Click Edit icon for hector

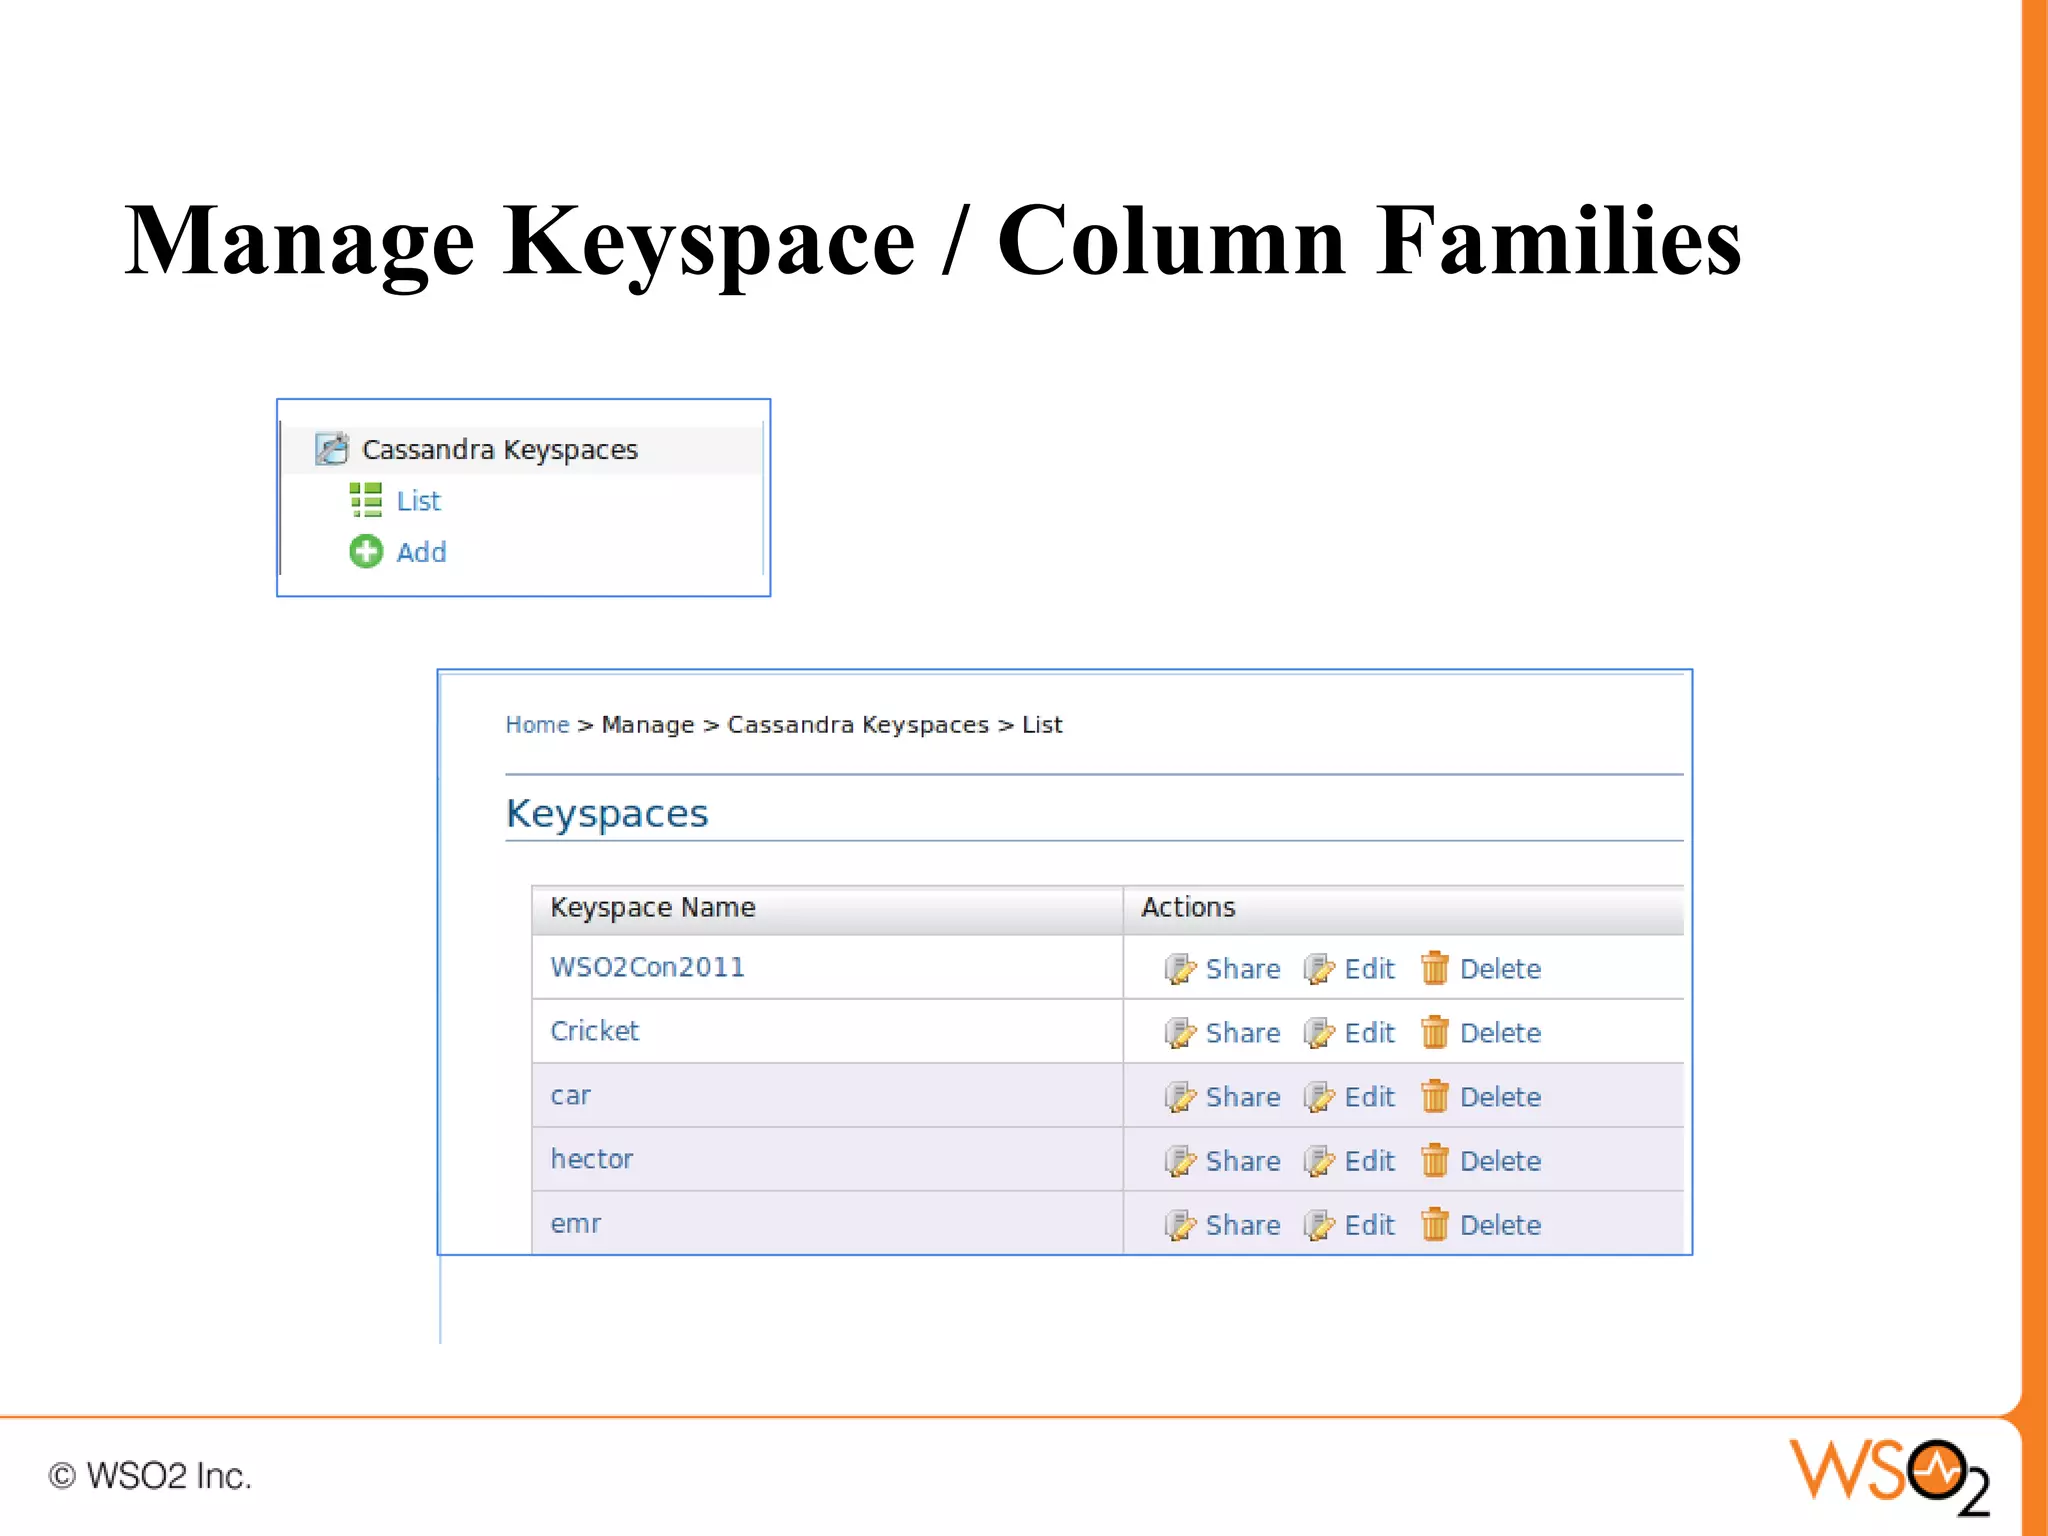pos(1319,1160)
